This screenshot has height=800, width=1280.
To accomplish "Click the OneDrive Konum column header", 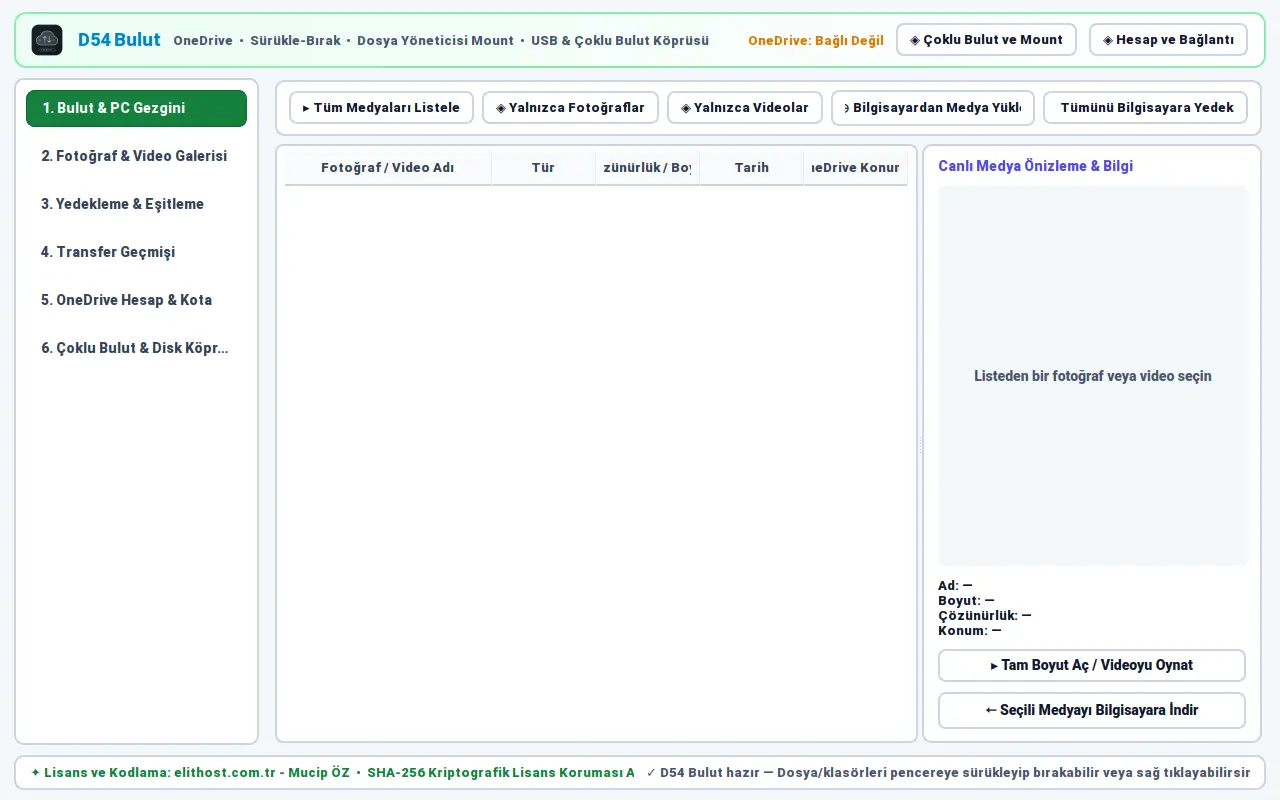I will click(x=855, y=168).
